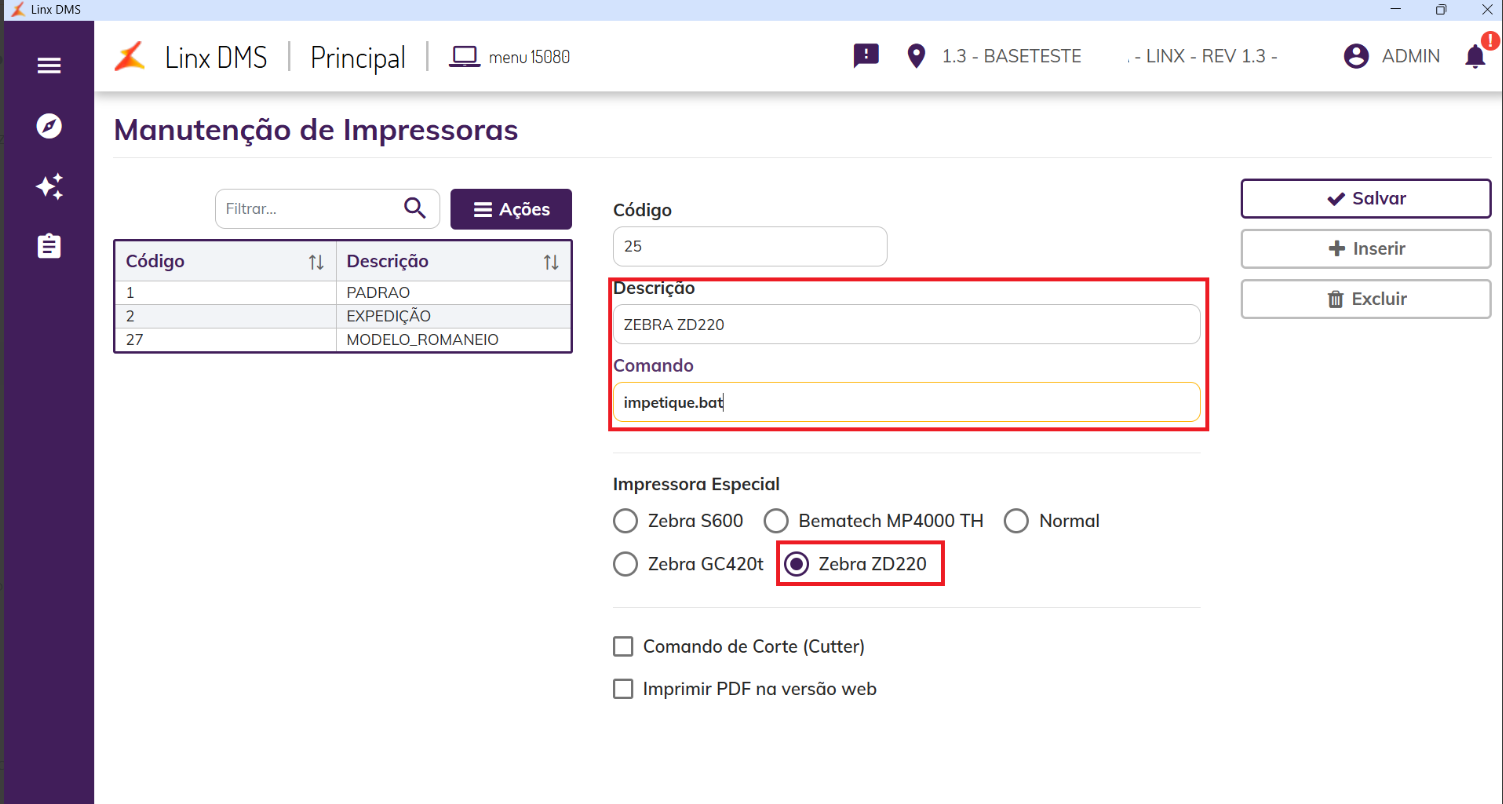Viewport: 1503px width, 804px height.
Task: Click the ADMIN user avatar icon
Action: (x=1356, y=56)
